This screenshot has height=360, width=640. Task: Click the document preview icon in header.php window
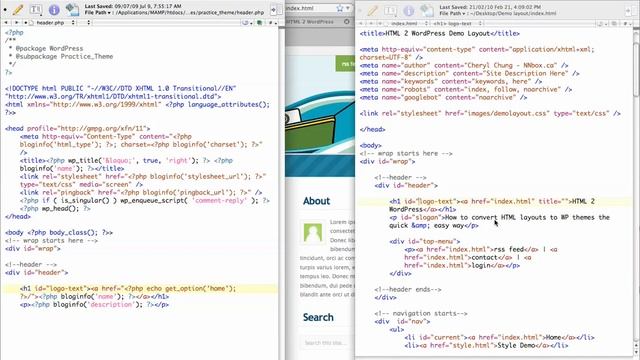(72, 9)
